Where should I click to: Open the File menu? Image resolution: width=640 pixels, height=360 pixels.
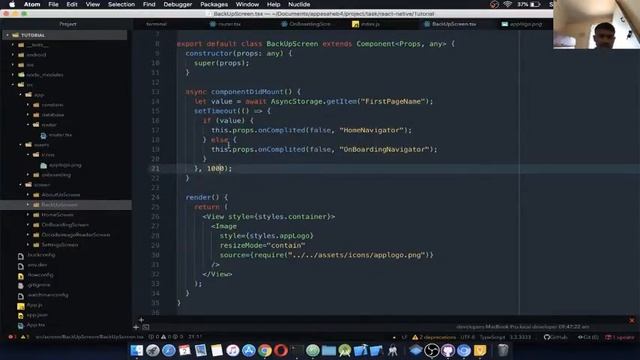pos(53,4)
